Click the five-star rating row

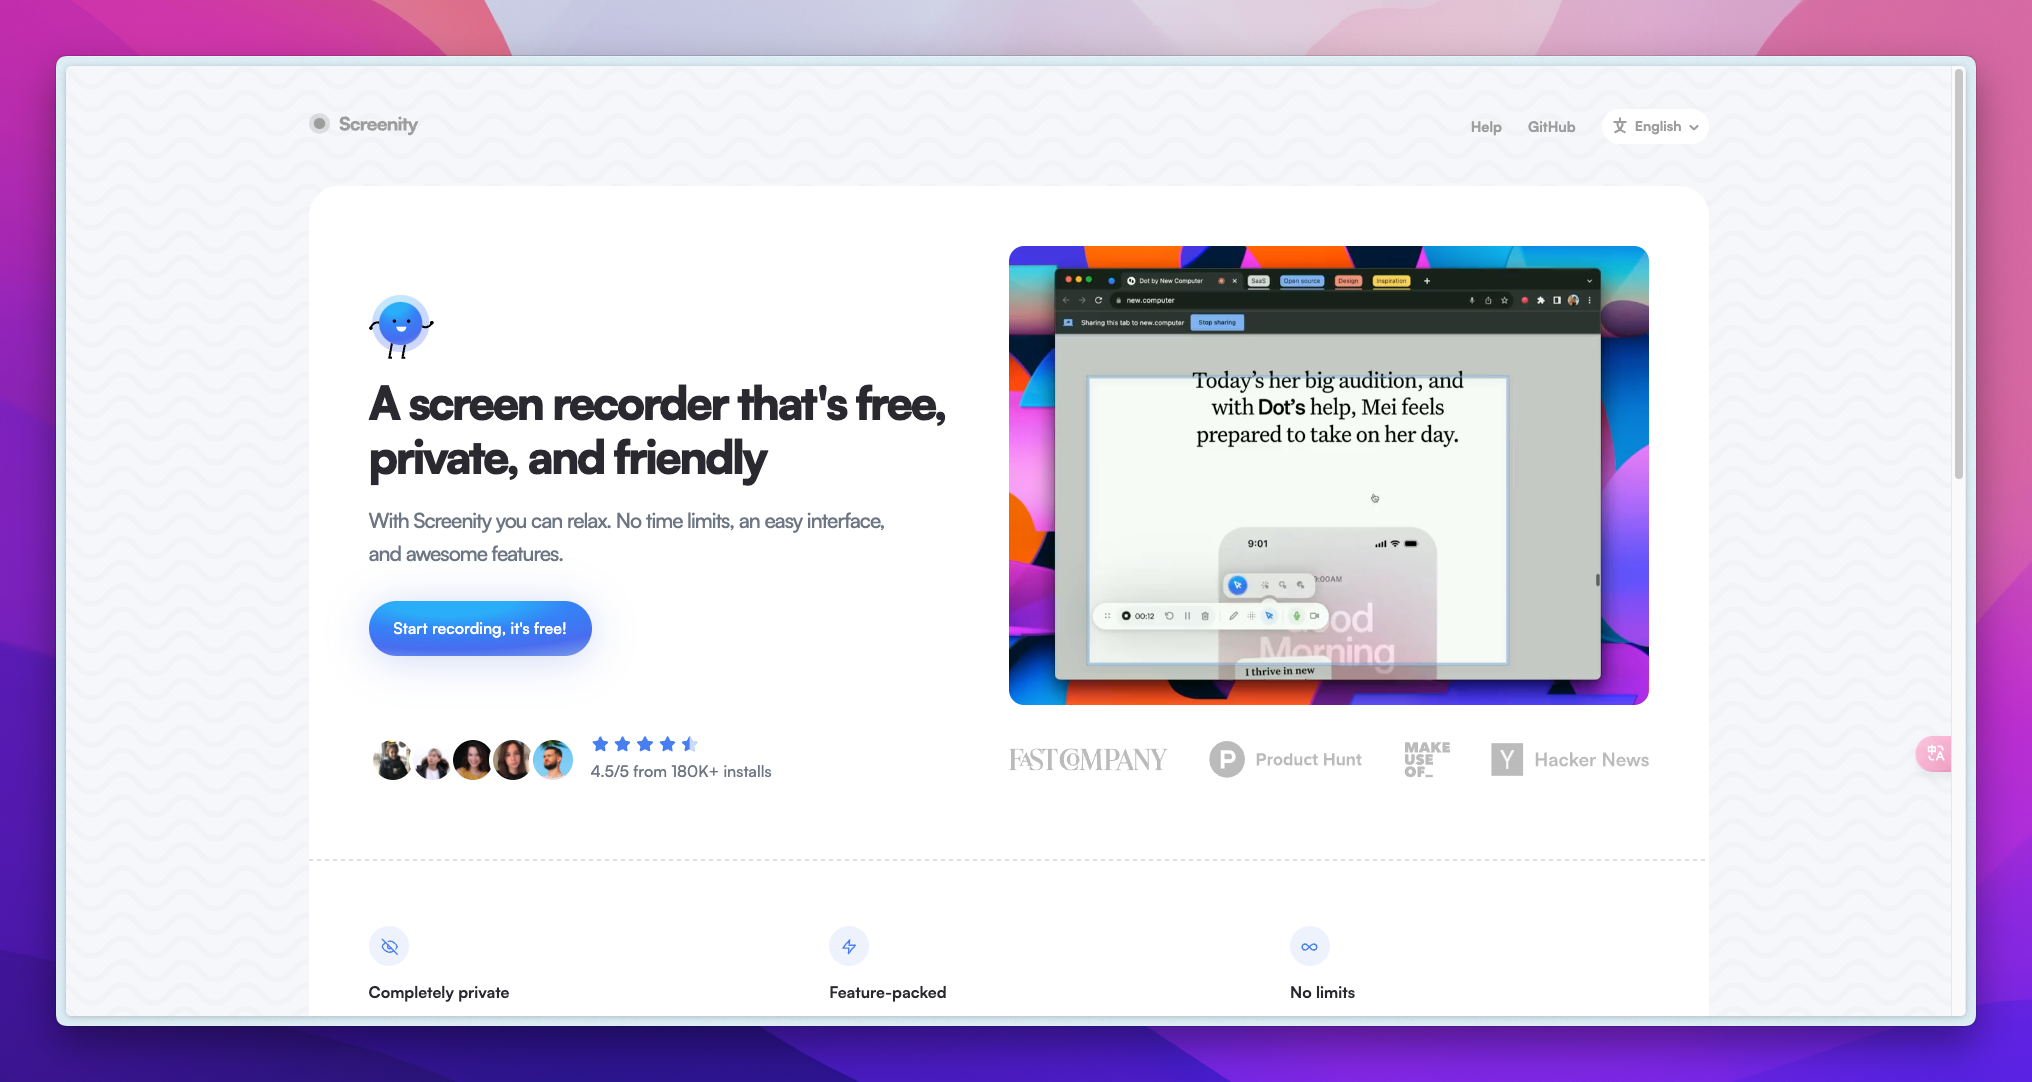click(x=644, y=744)
